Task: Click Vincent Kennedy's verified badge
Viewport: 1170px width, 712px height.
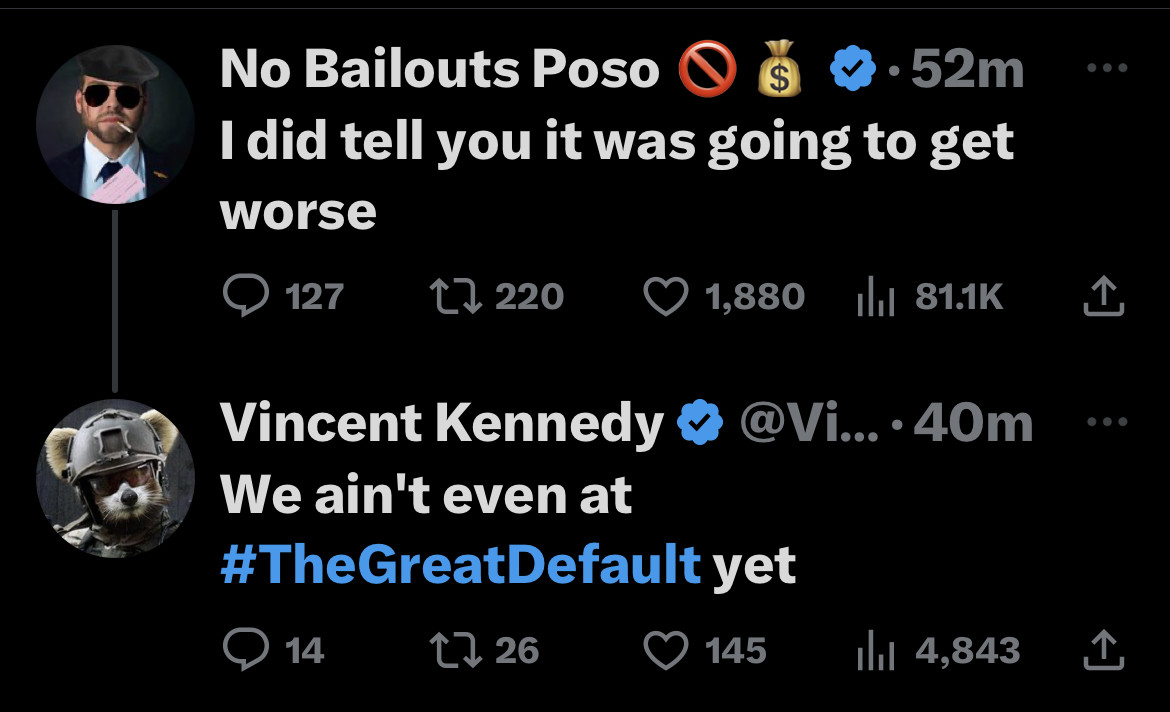Action: coord(701,423)
